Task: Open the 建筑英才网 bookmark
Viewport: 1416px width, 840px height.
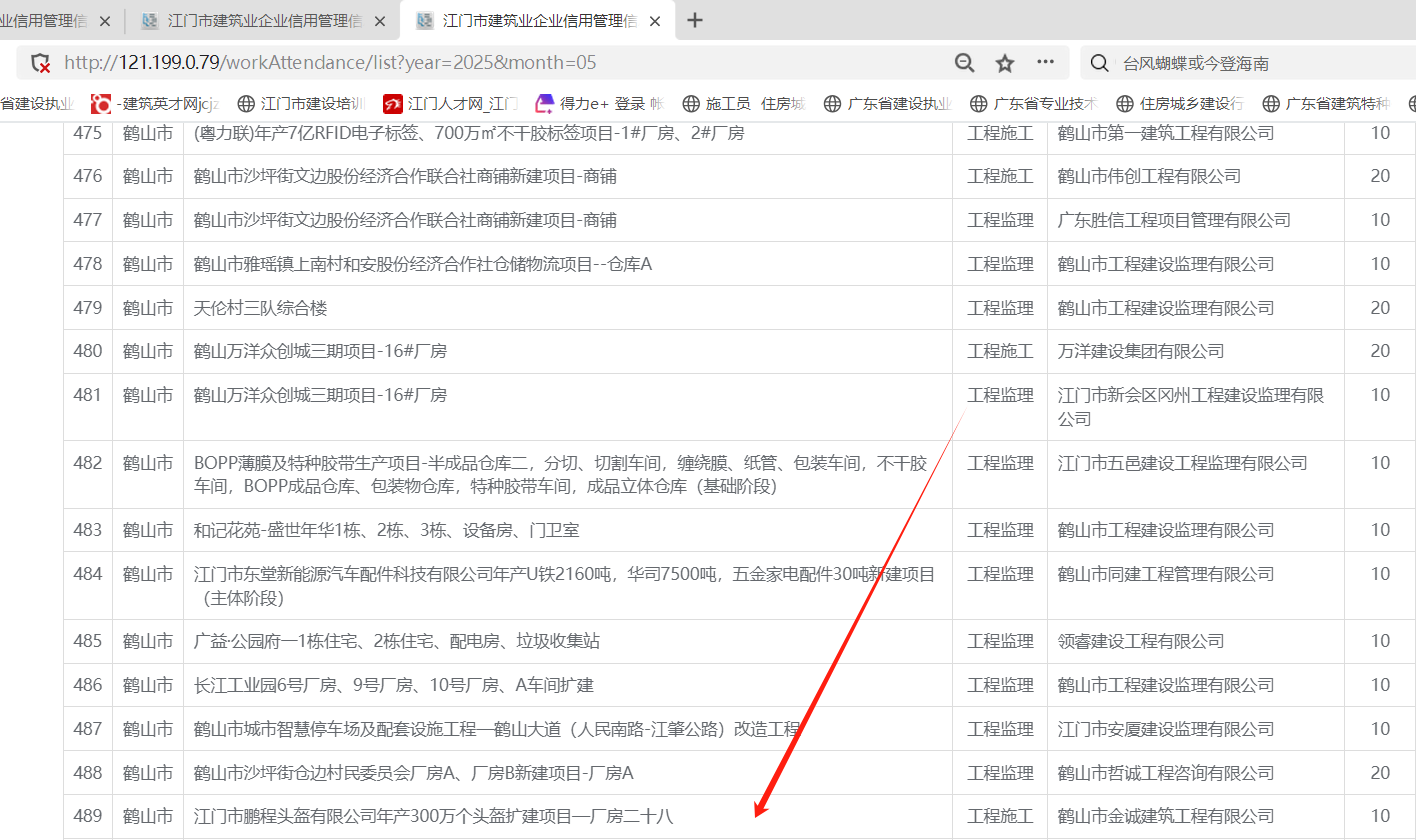Action: coord(156,104)
